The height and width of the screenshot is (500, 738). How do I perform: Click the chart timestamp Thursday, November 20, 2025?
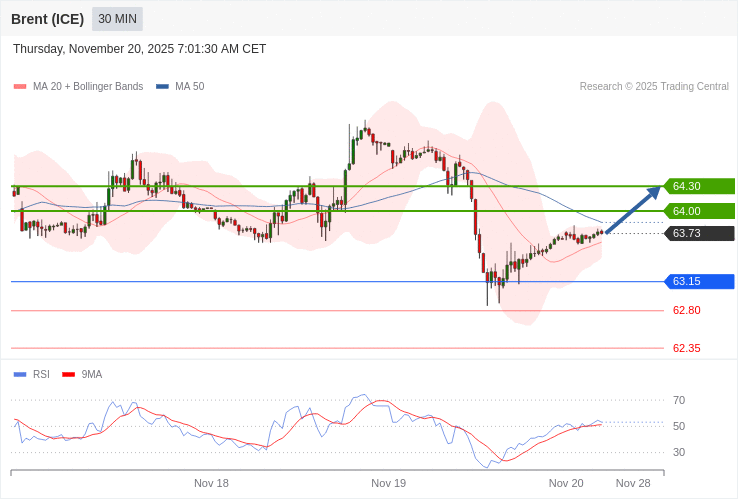tap(139, 49)
